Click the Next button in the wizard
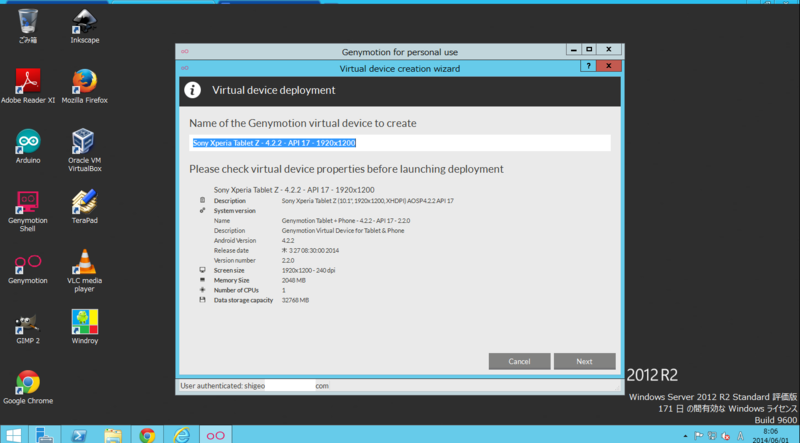This screenshot has width=800, height=443. tap(584, 361)
